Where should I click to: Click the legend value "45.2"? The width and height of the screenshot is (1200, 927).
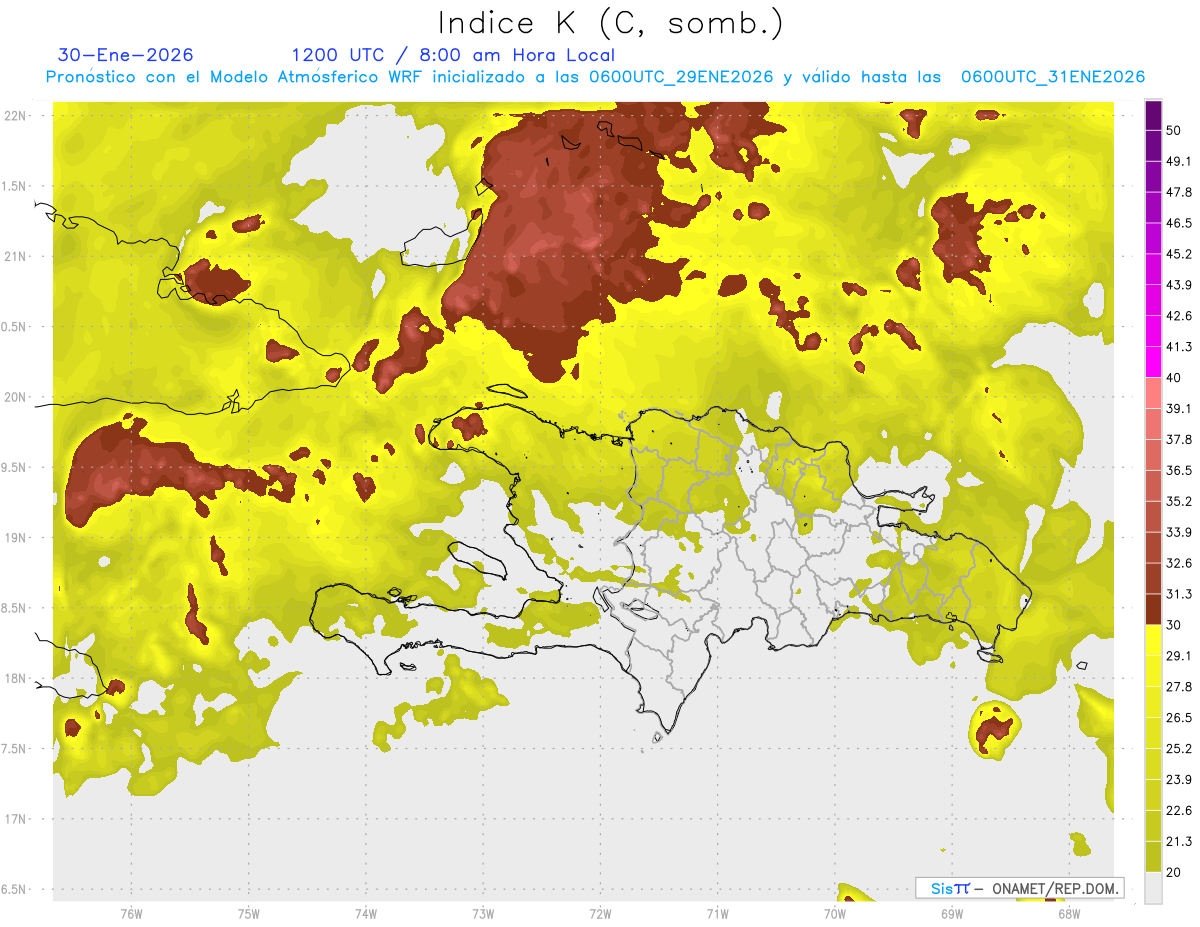pos(1179,254)
